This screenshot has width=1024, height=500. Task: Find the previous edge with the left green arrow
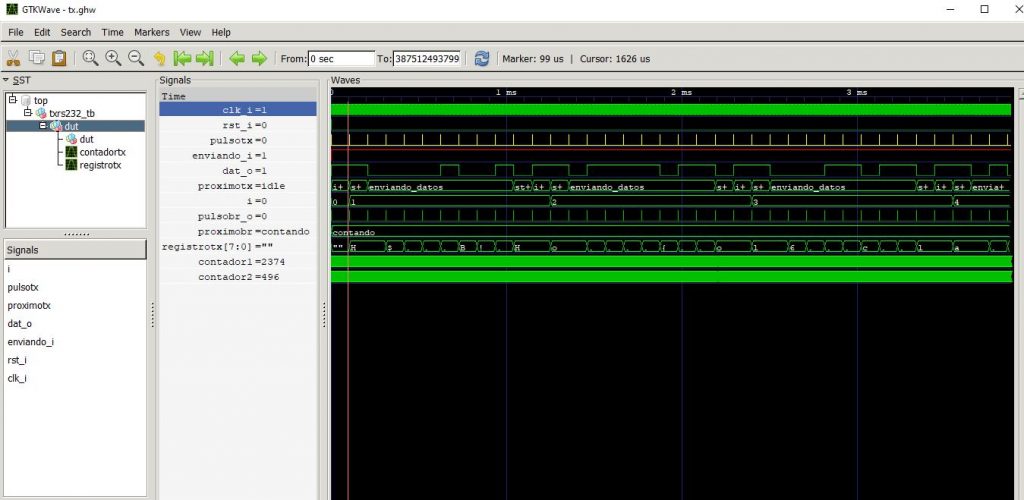[x=237, y=59]
